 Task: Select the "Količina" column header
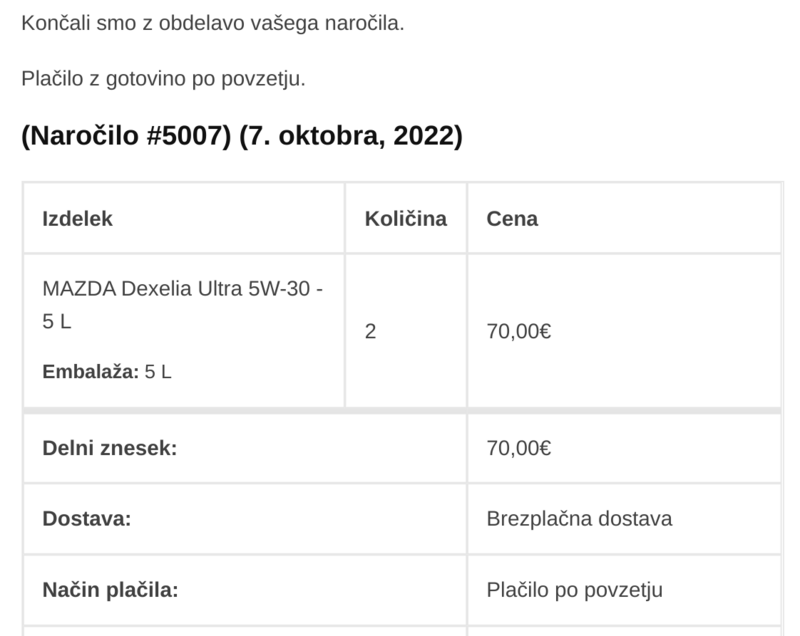point(405,218)
